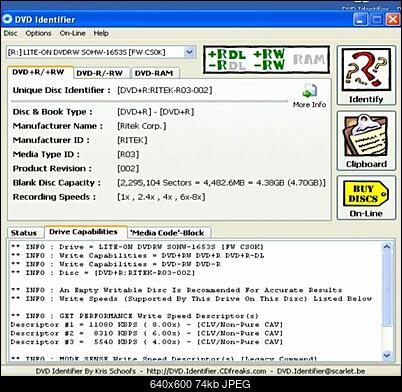Open the Disc menu
The image size is (402, 392).
(x=10, y=33)
